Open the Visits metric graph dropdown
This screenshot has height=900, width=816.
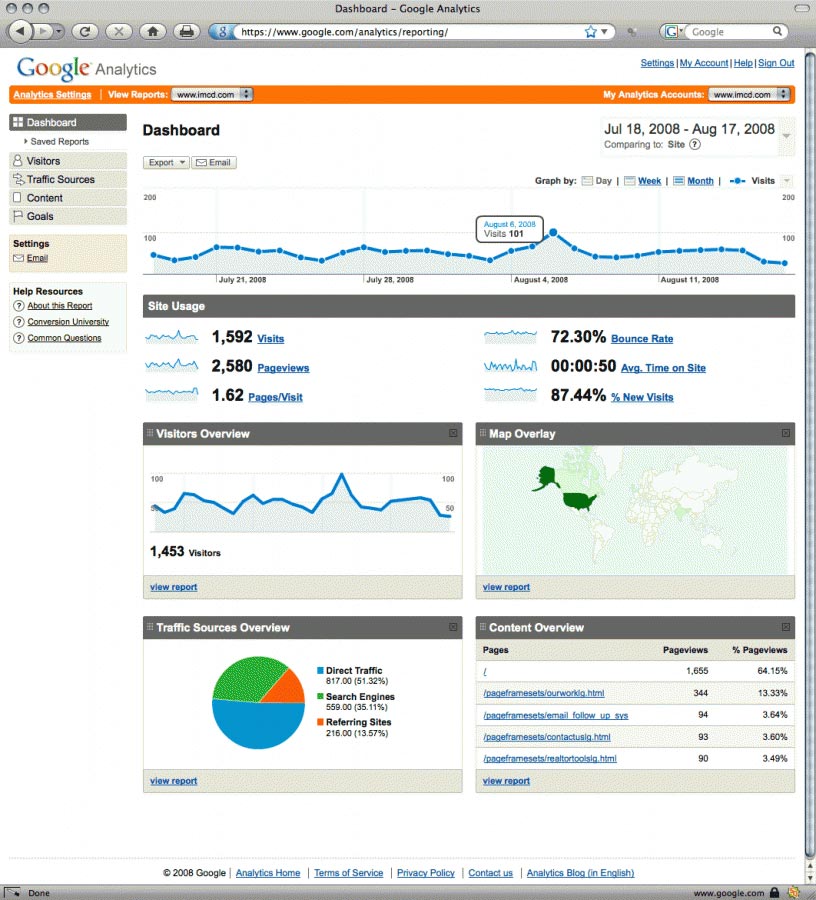pos(787,181)
